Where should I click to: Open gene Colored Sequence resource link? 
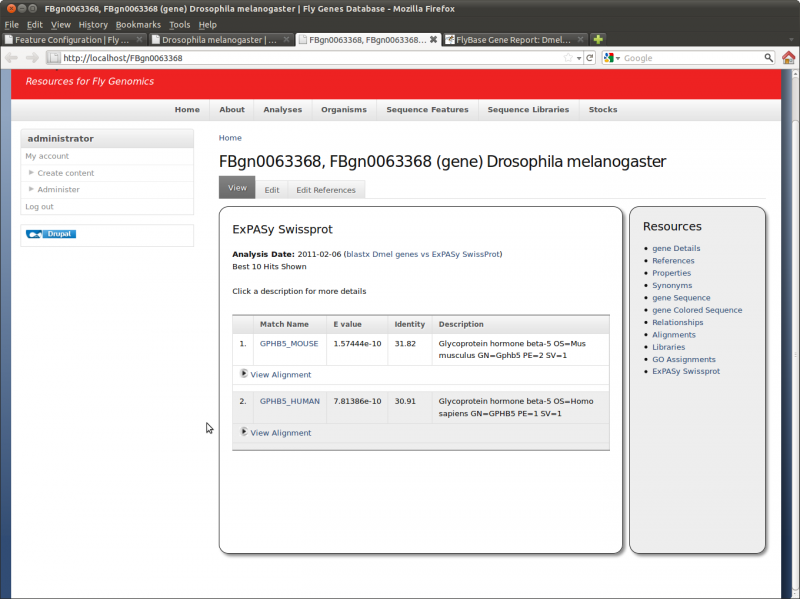(x=697, y=310)
